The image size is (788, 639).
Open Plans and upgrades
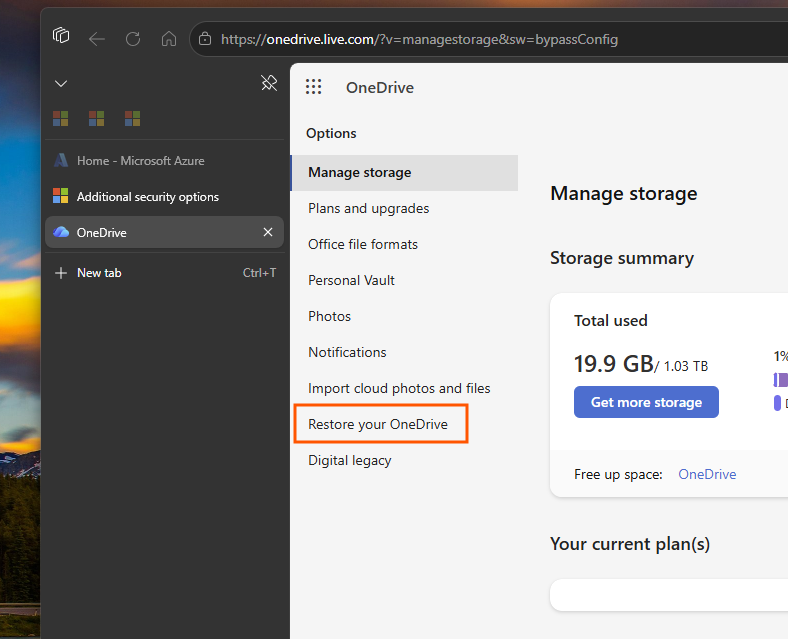click(368, 208)
